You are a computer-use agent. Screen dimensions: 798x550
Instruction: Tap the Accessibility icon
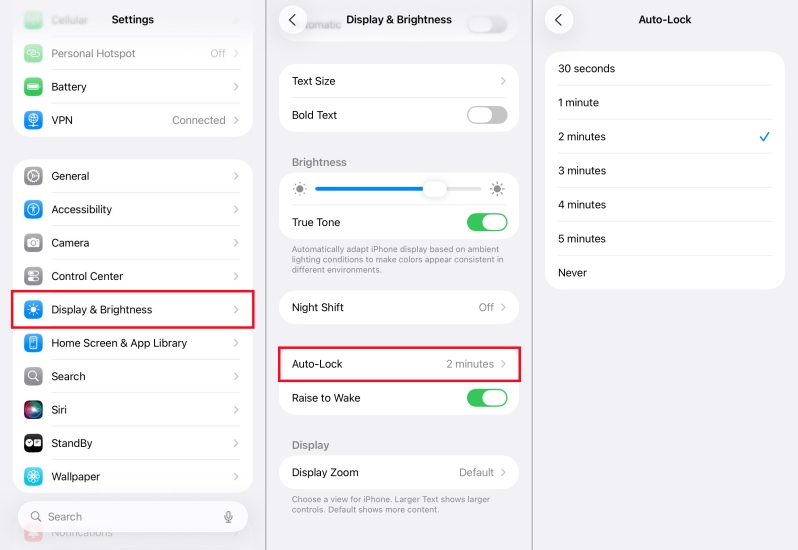(34, 209)
